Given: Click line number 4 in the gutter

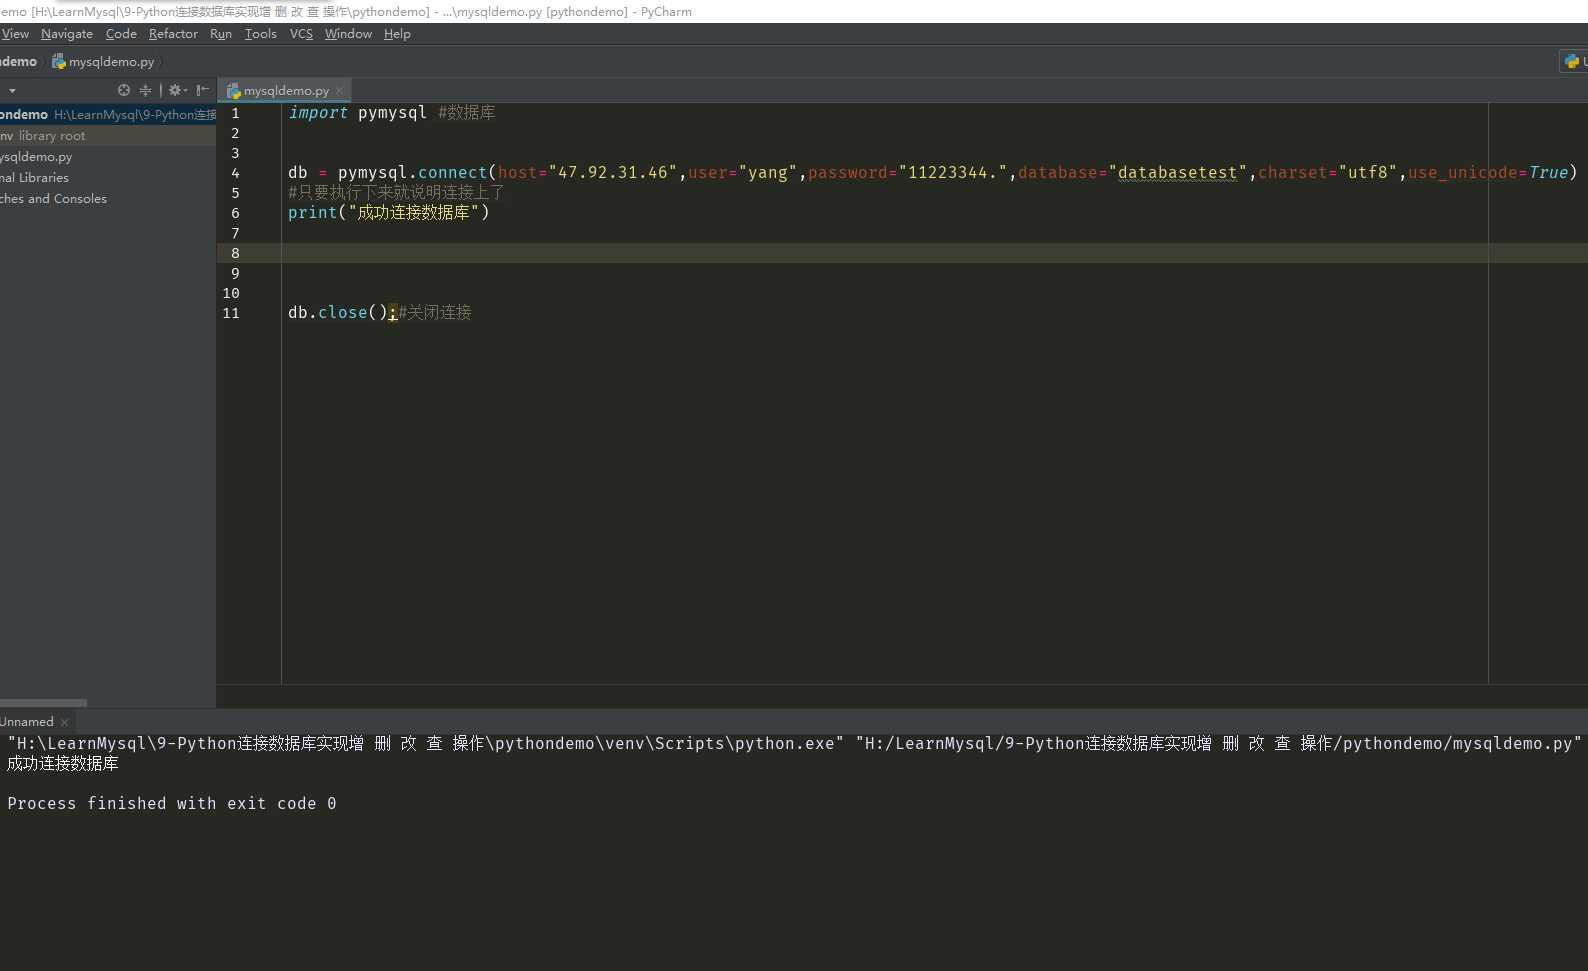Looking at the screenshot, I should click(236, 173).
